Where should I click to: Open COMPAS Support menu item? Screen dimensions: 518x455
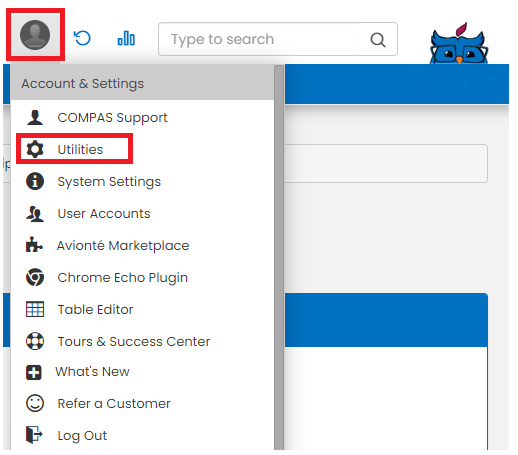(112, 118)
